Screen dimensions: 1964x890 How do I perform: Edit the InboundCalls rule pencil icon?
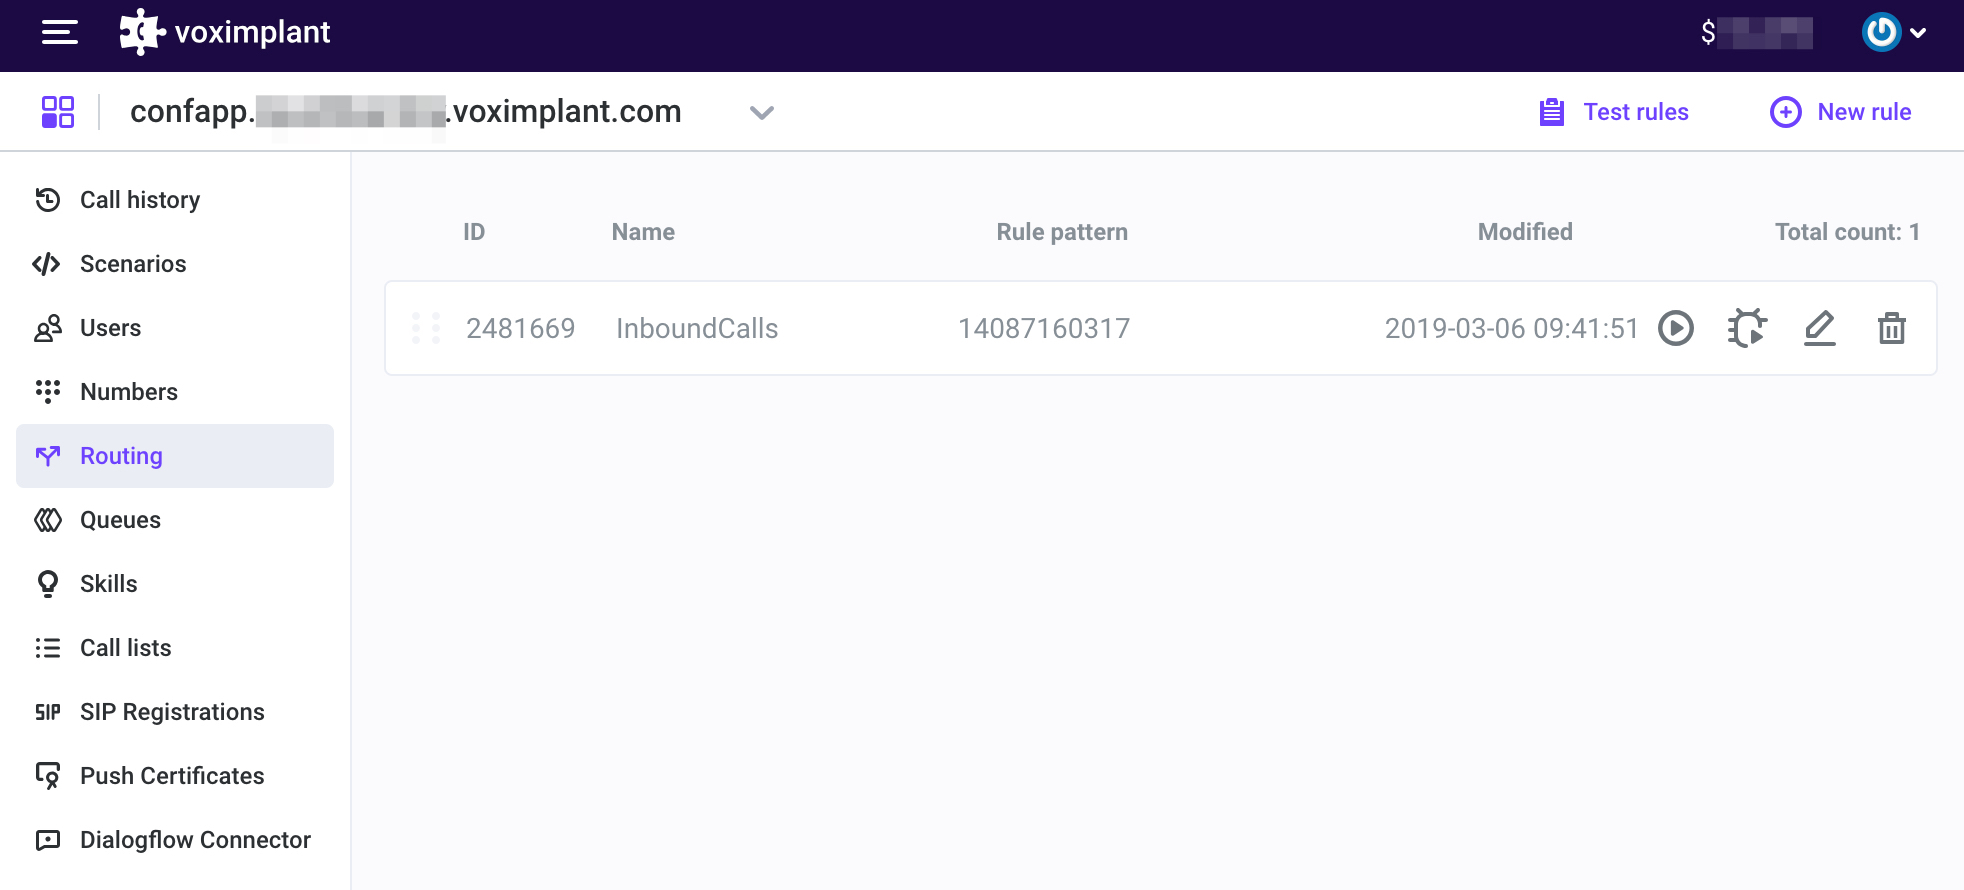click(1820, 328)
